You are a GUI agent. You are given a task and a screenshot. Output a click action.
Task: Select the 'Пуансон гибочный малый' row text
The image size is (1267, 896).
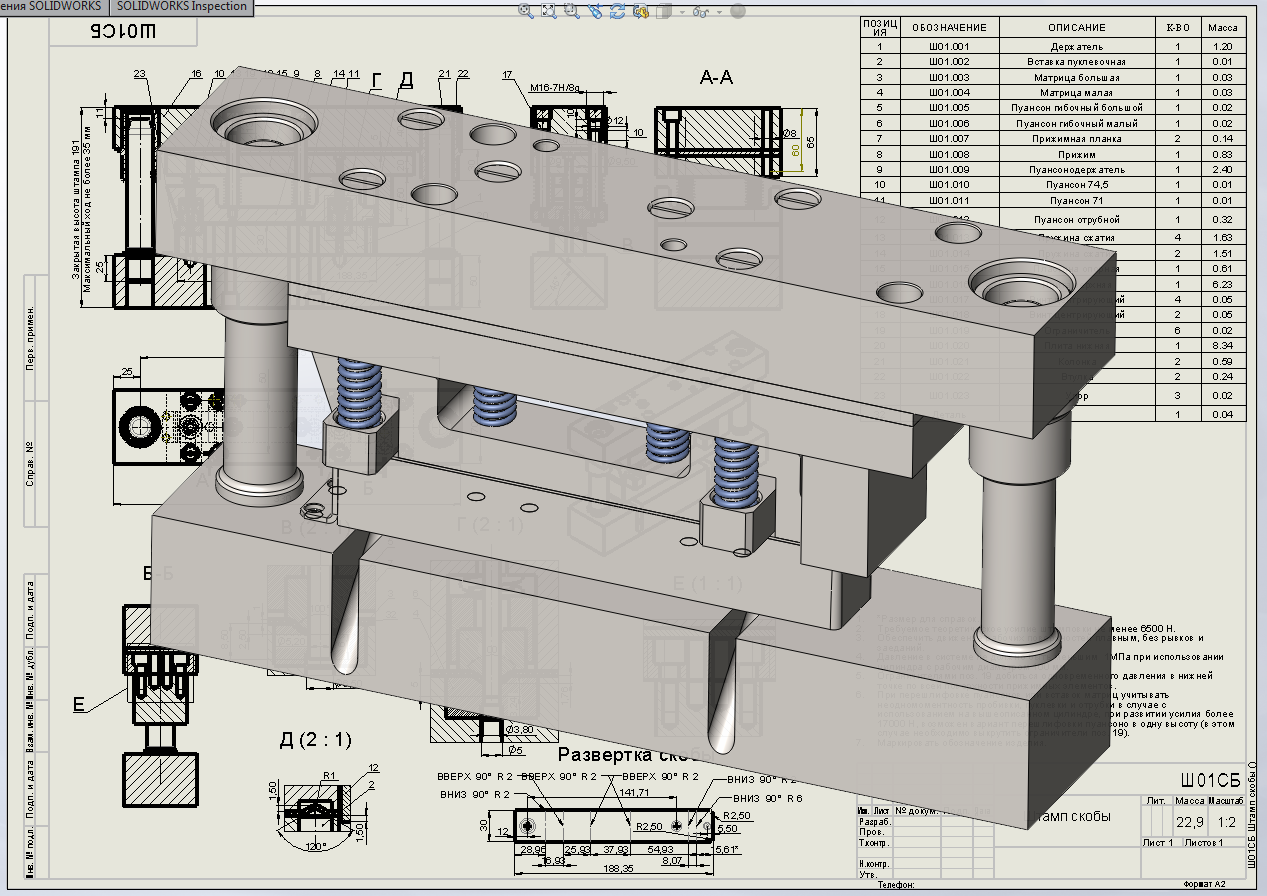[1077, 123]
